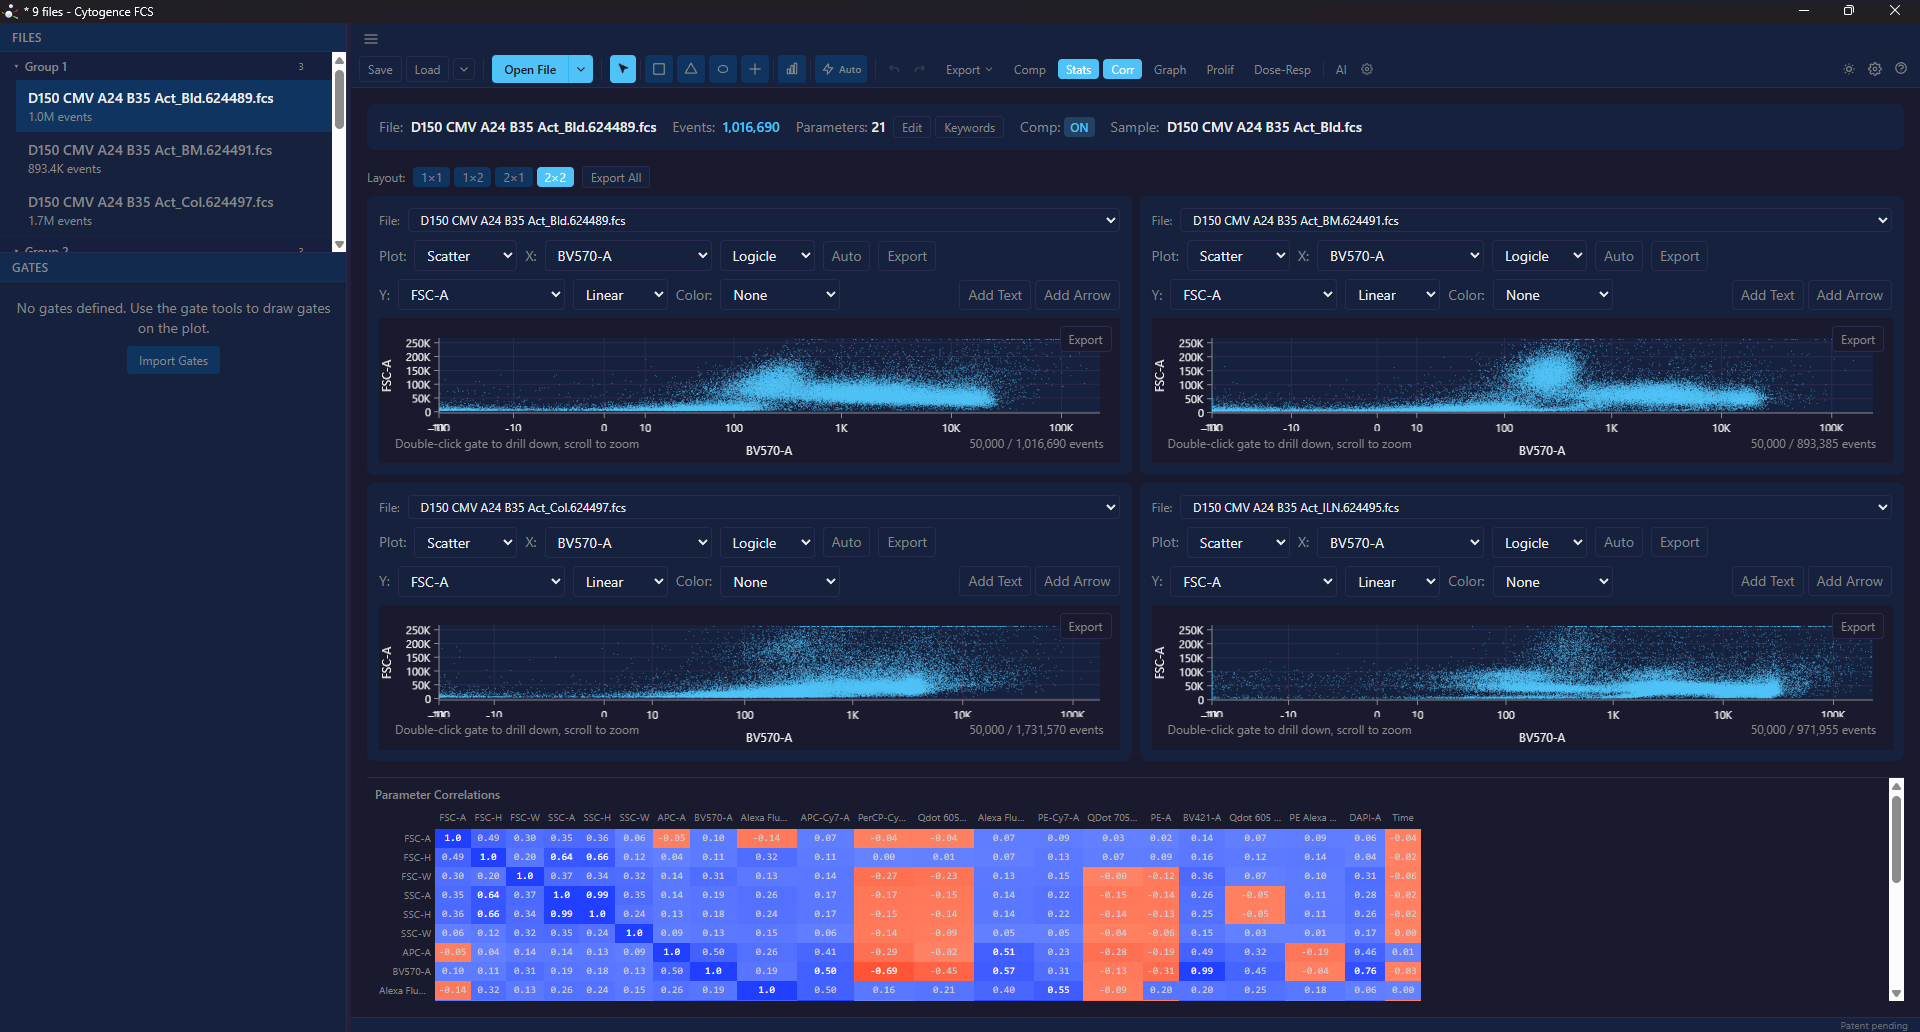Open Y scale Linear dropdown in top-right plot
The image size is (1920, 1032).
point(1393,296)
